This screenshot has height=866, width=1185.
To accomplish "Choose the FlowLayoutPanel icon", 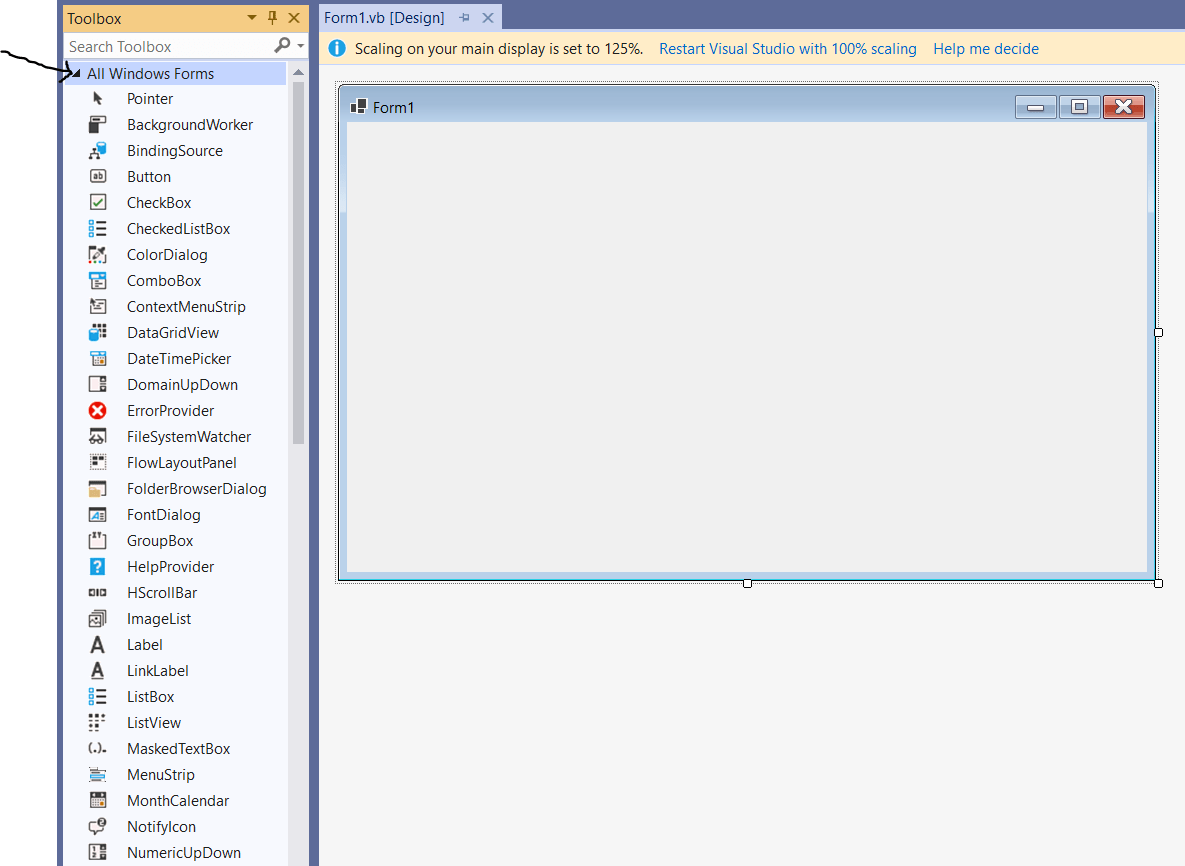I will [x=97, y=462].
